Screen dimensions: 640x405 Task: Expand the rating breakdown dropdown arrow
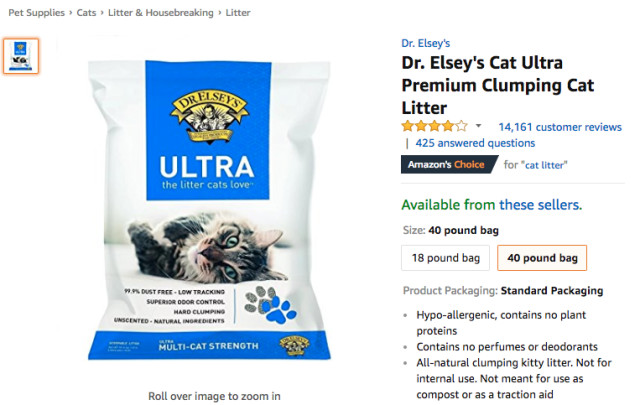tap(479, 126)
